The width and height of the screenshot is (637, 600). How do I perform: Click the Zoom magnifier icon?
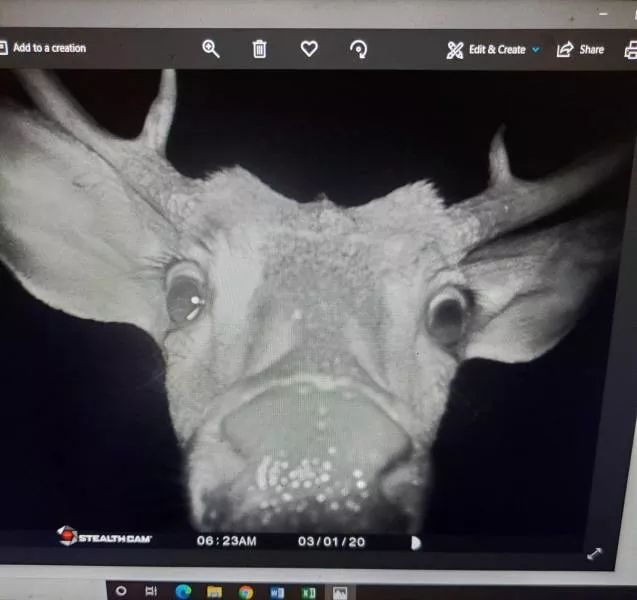coord(211,49)
